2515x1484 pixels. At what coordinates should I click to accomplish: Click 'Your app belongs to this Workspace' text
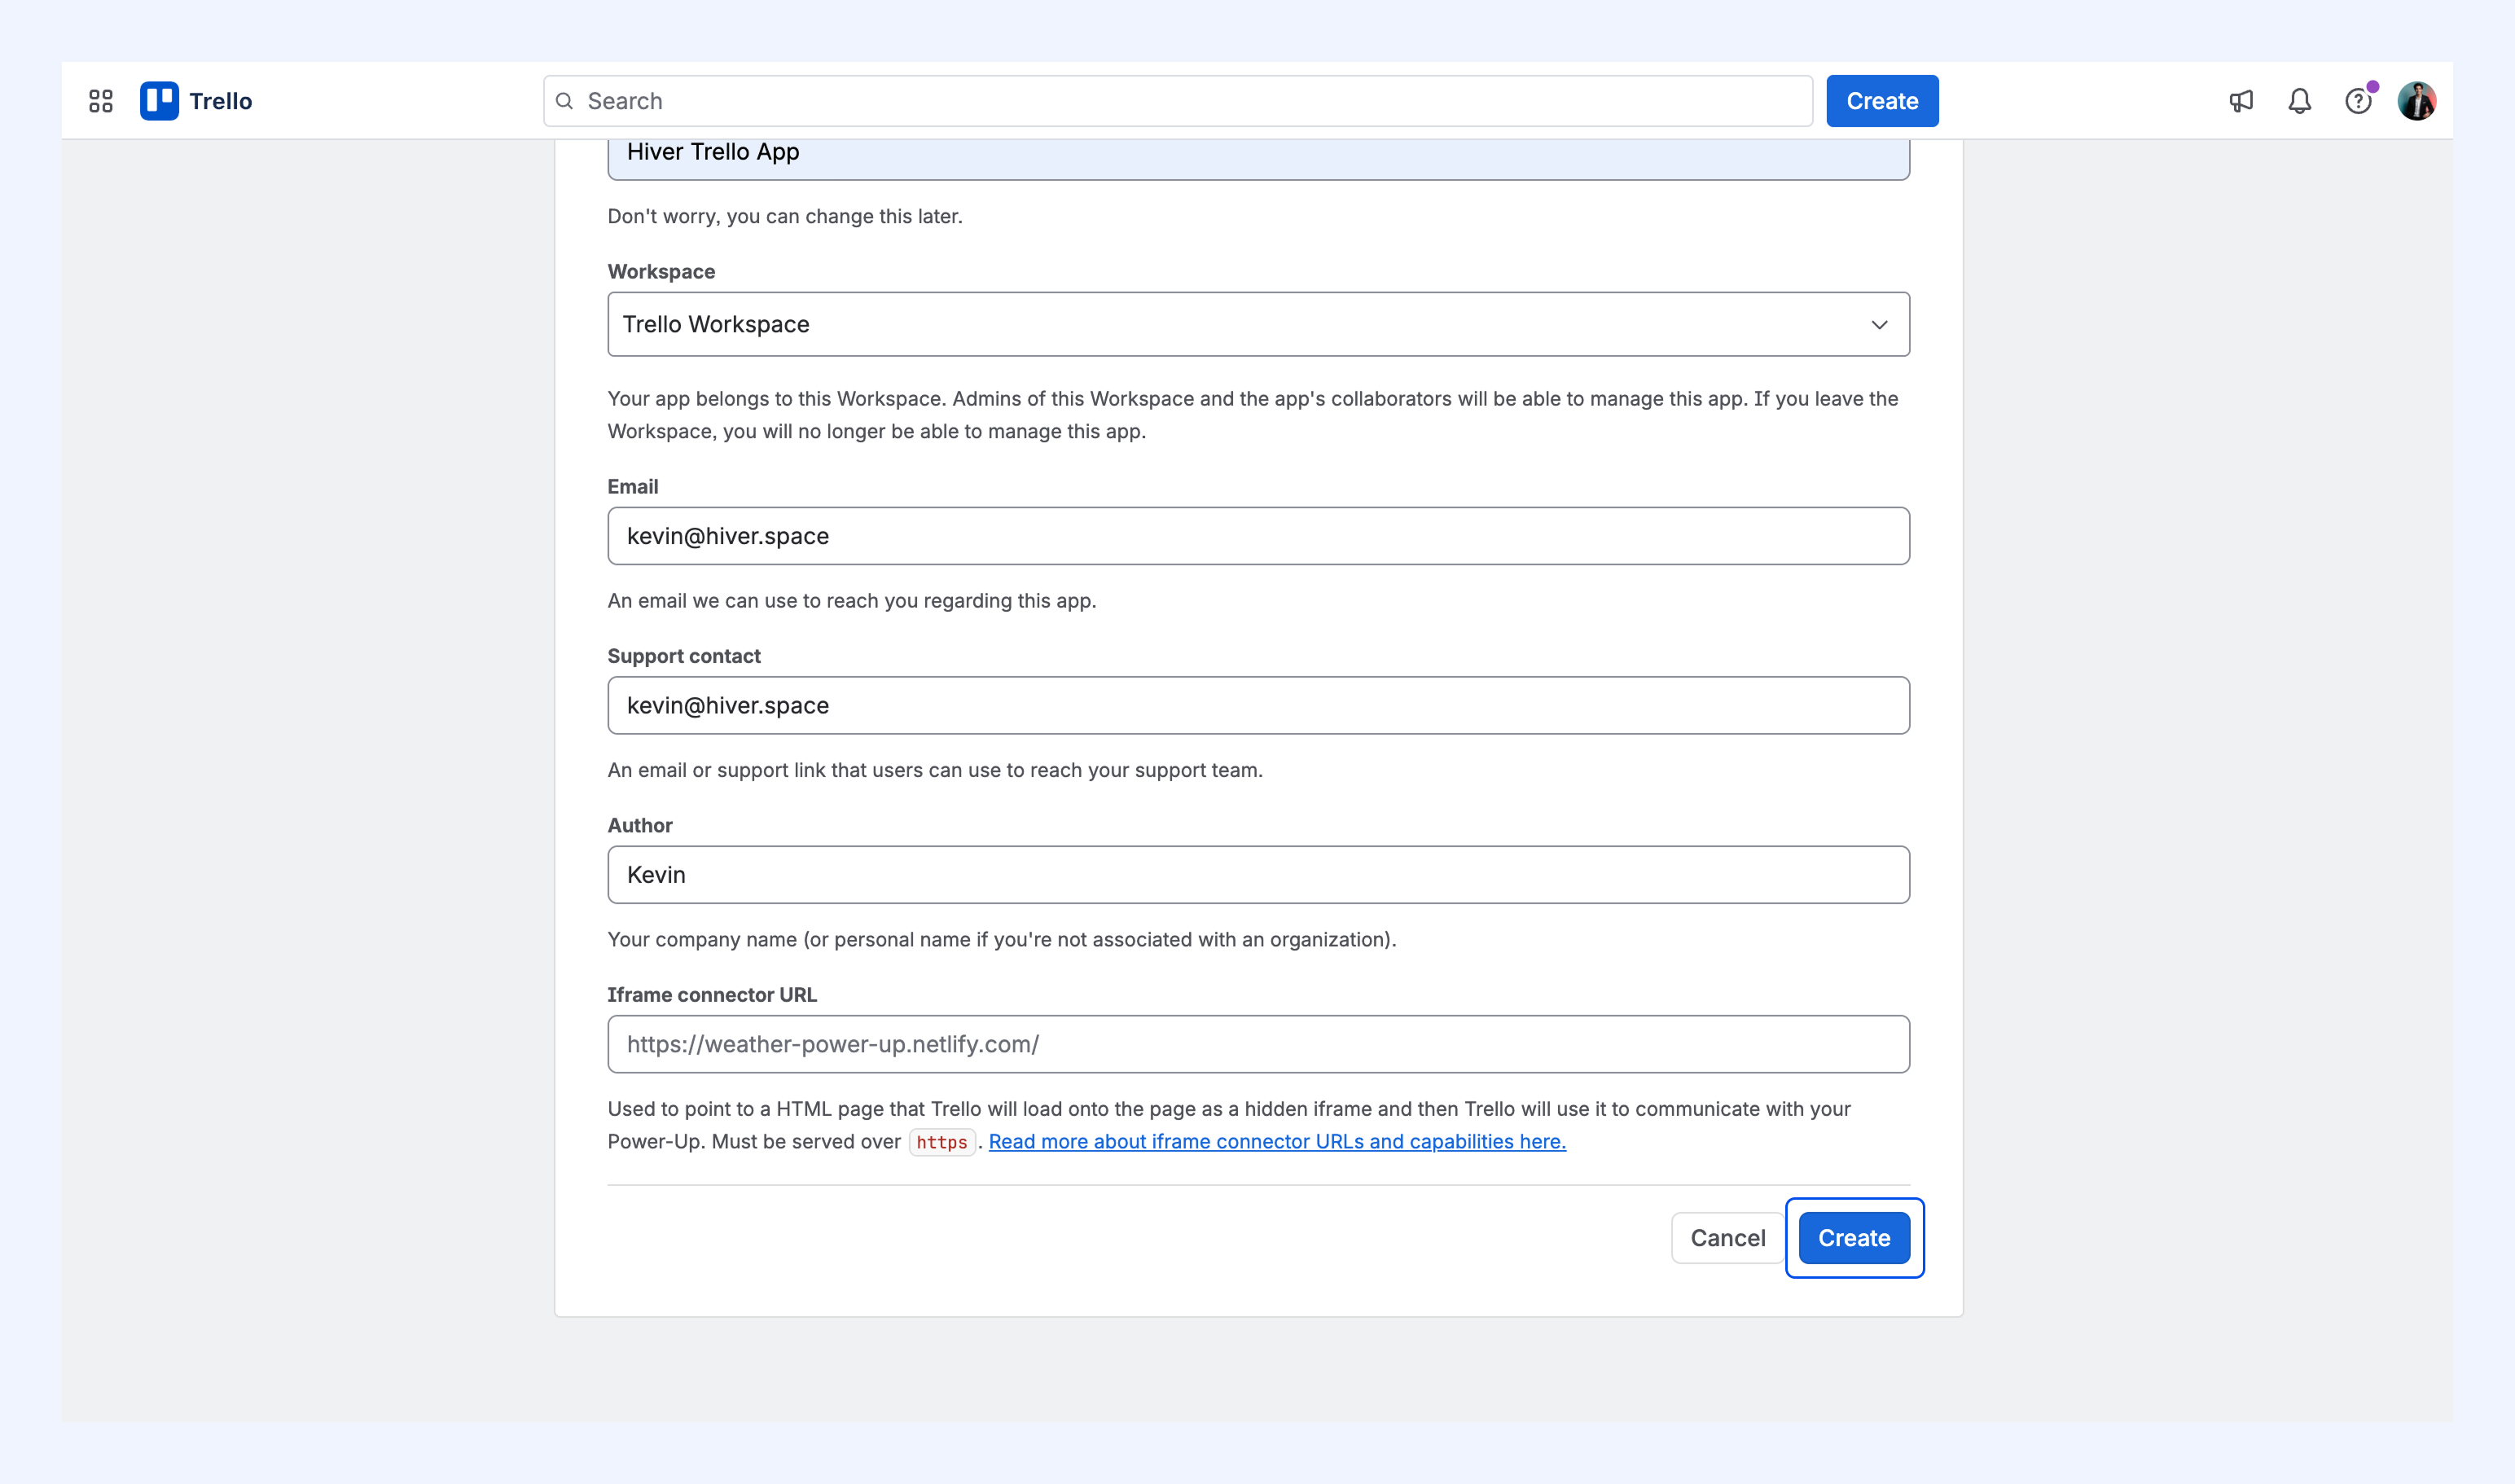(x=1253, y=414)
